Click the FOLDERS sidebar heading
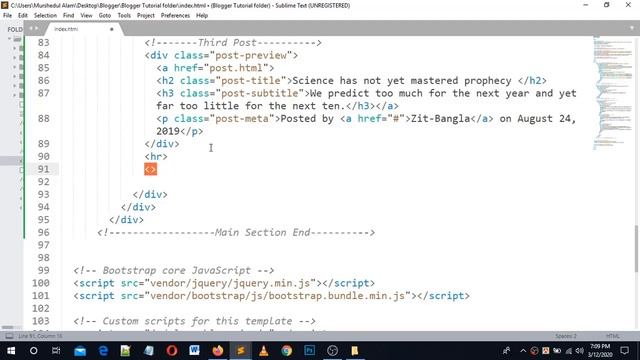Viewport: 640px width, 360px height. click(x=15, y=29)
